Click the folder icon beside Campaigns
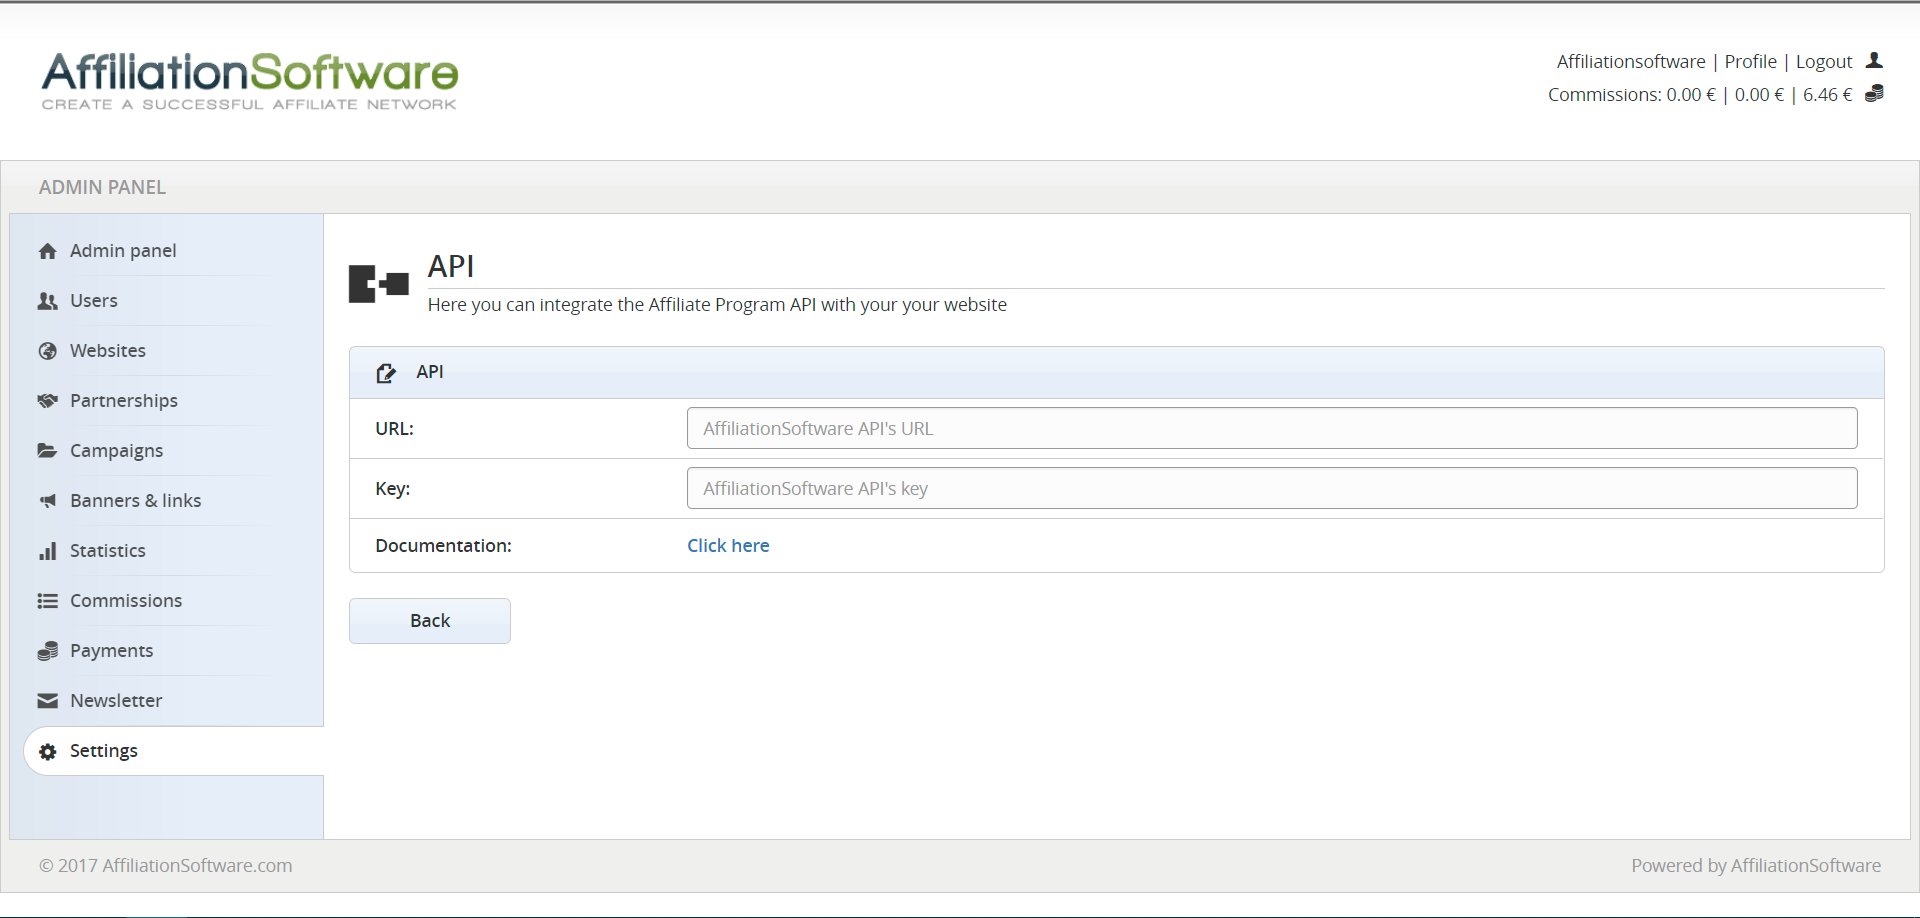This screenshot has width=1920, height=918. 47,451
